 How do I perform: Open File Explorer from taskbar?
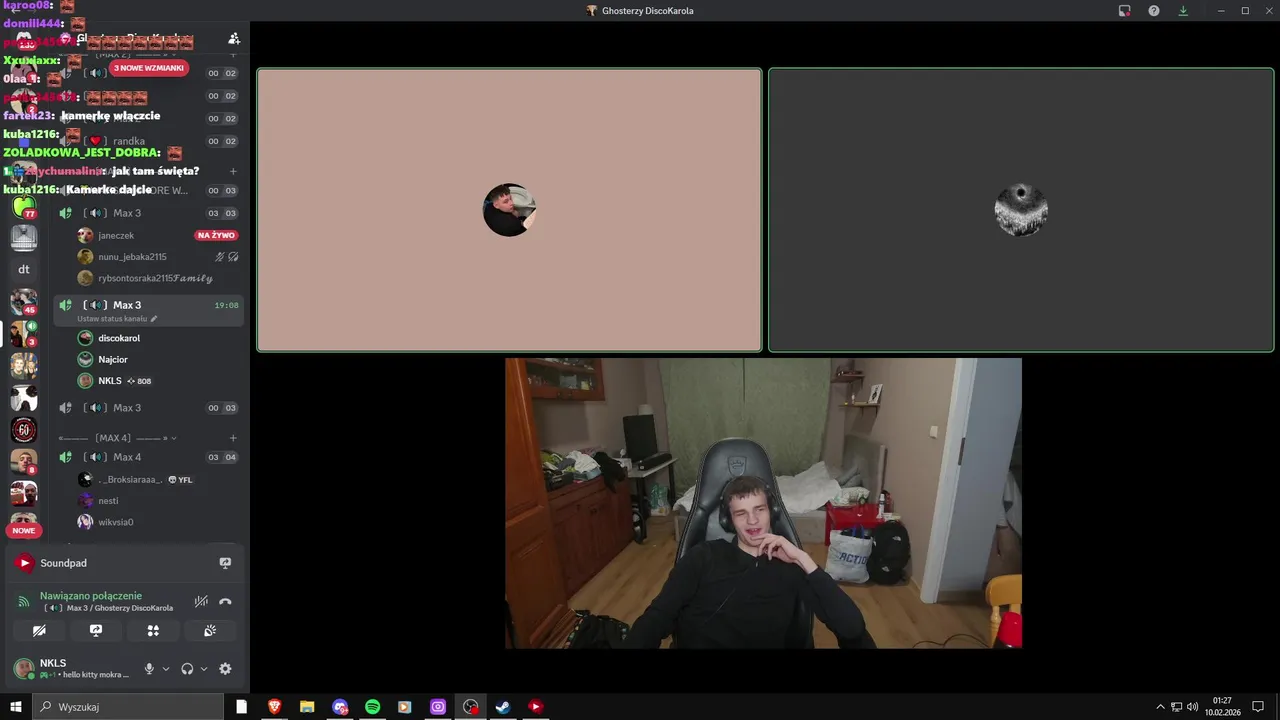307,707
